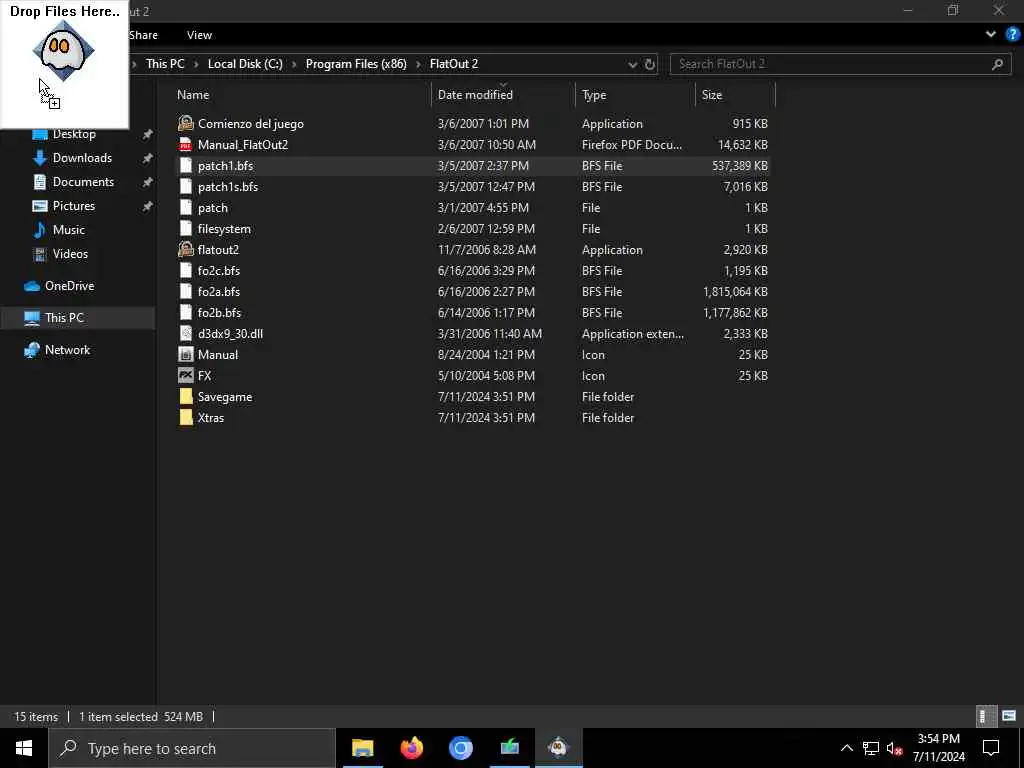This screenshot has width=1024, height=768.
Task: Open Desktop in the navigation pane
Action: tap(74, 134)
